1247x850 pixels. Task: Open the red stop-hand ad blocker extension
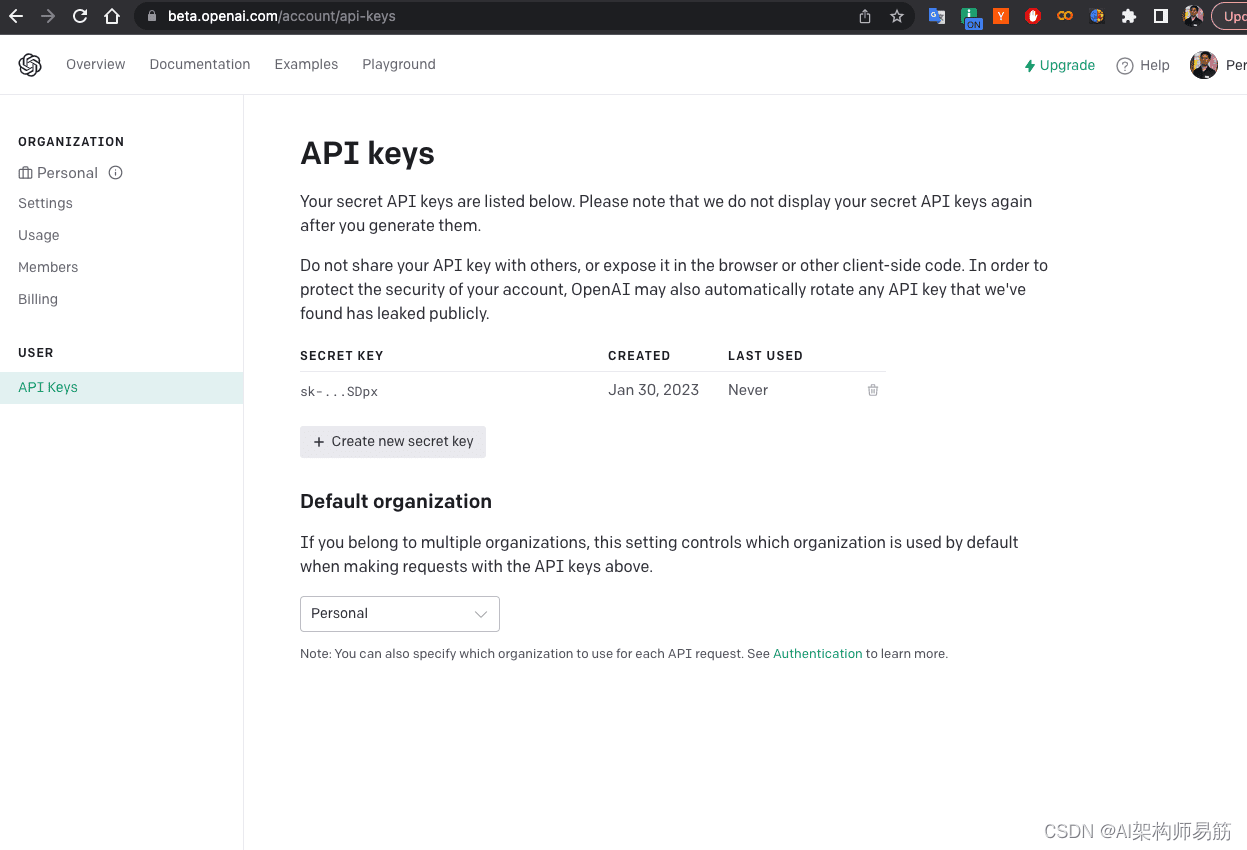click(x=1033, y=16)
